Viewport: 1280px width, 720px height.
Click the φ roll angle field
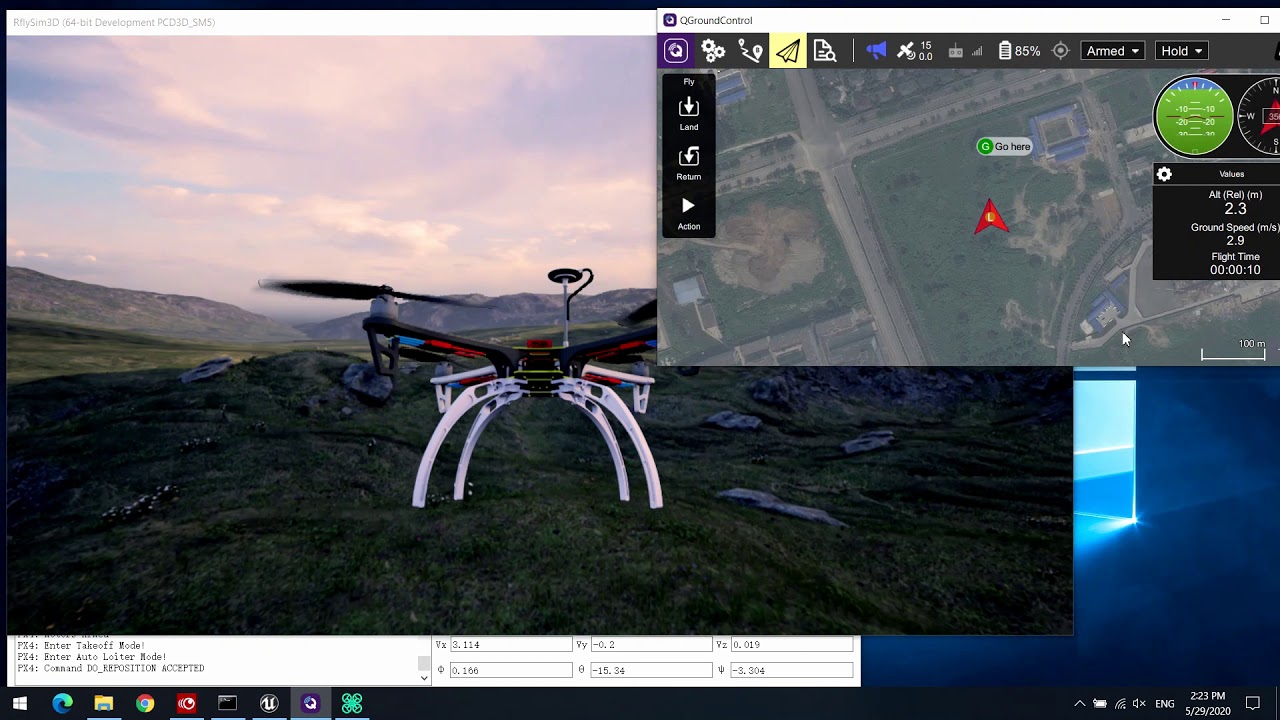click(x=510, y=670)
